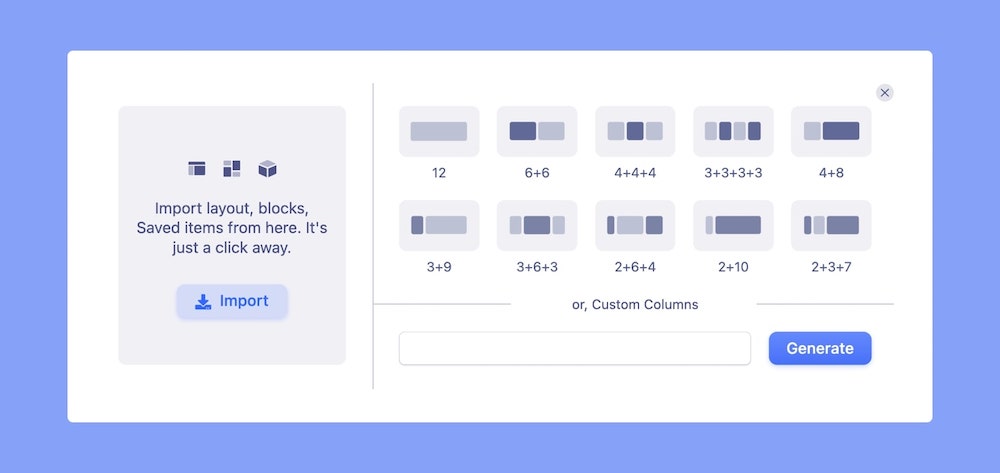Select the 2+3+7 column layout
Image resolution: width=1000 pixels, height=473 pixels.
831,225
